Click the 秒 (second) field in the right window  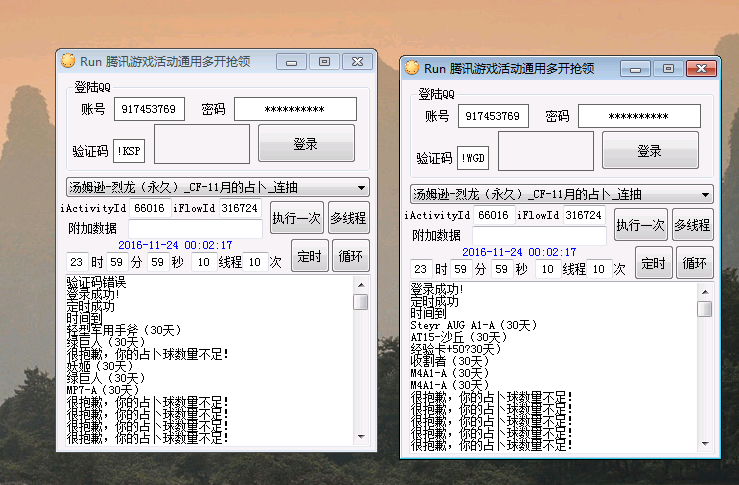(502, 269)
